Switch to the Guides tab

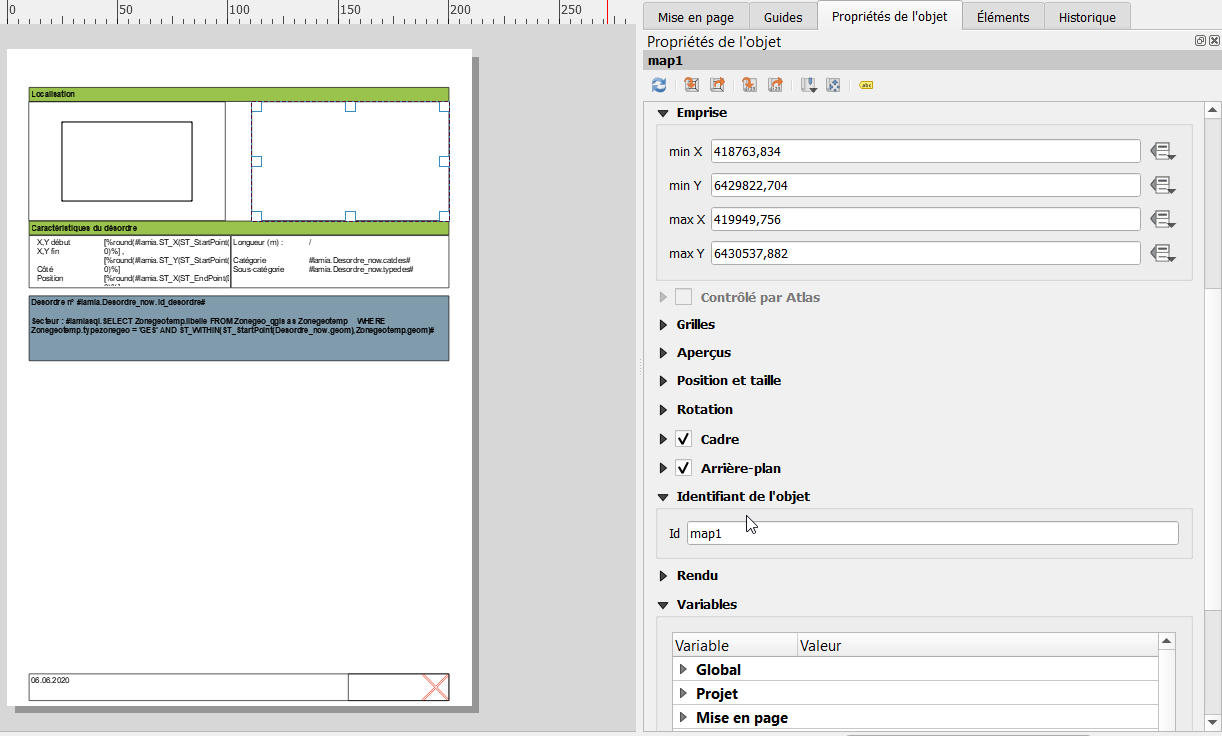(783, 17)
